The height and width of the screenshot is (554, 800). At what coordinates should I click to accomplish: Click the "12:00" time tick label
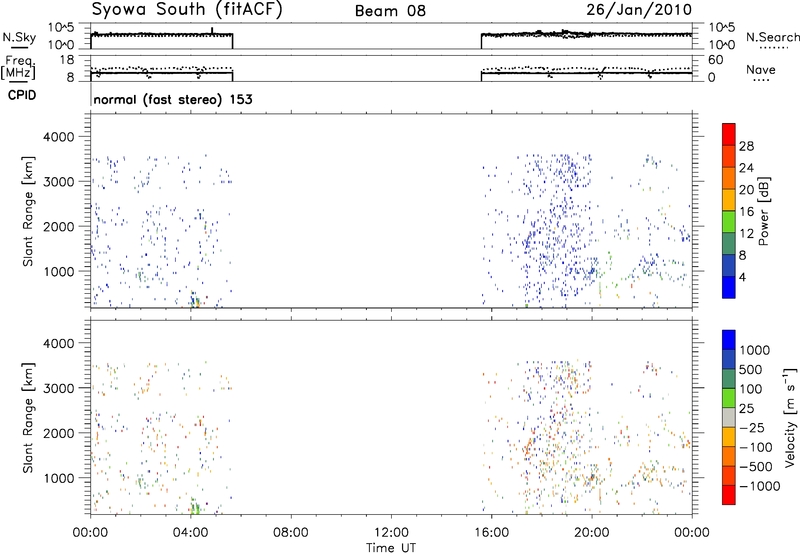coord(391,533)
